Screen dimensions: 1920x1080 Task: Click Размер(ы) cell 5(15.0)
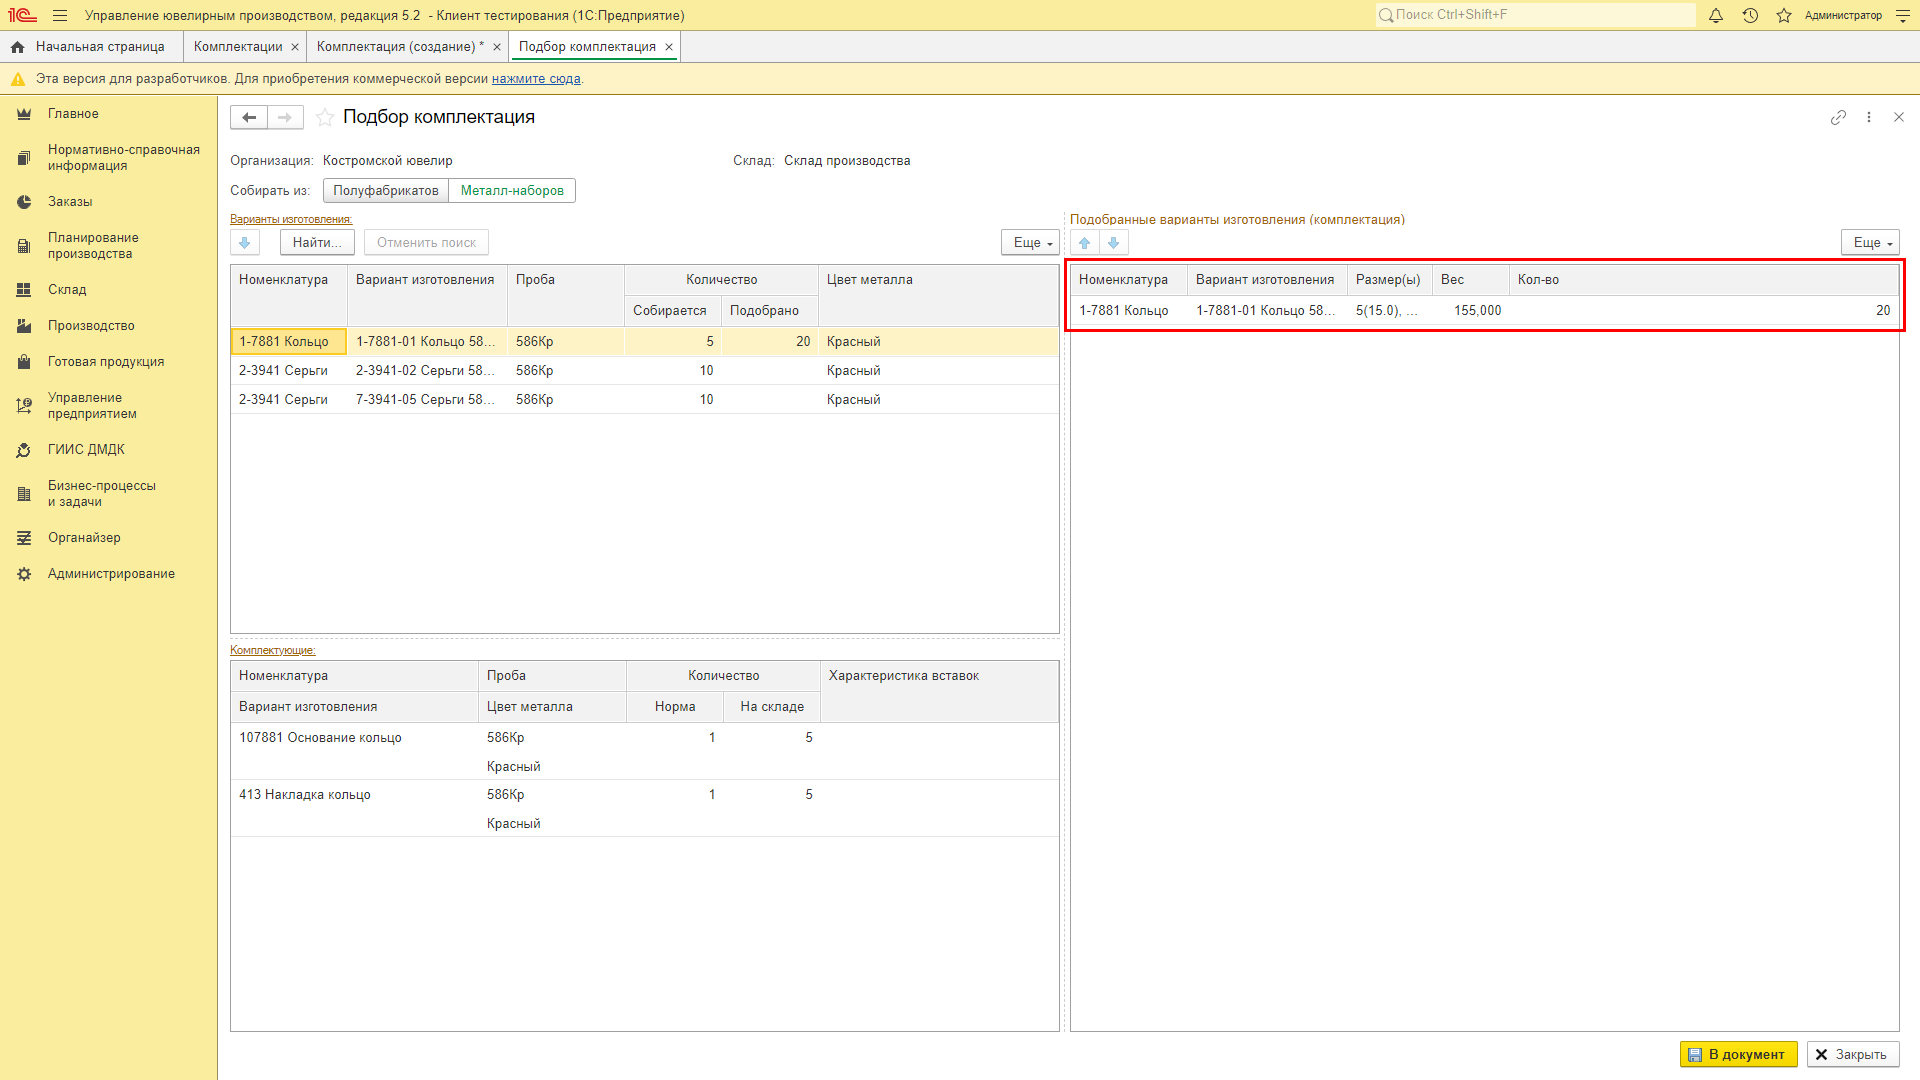click(x=1389, y=311)
